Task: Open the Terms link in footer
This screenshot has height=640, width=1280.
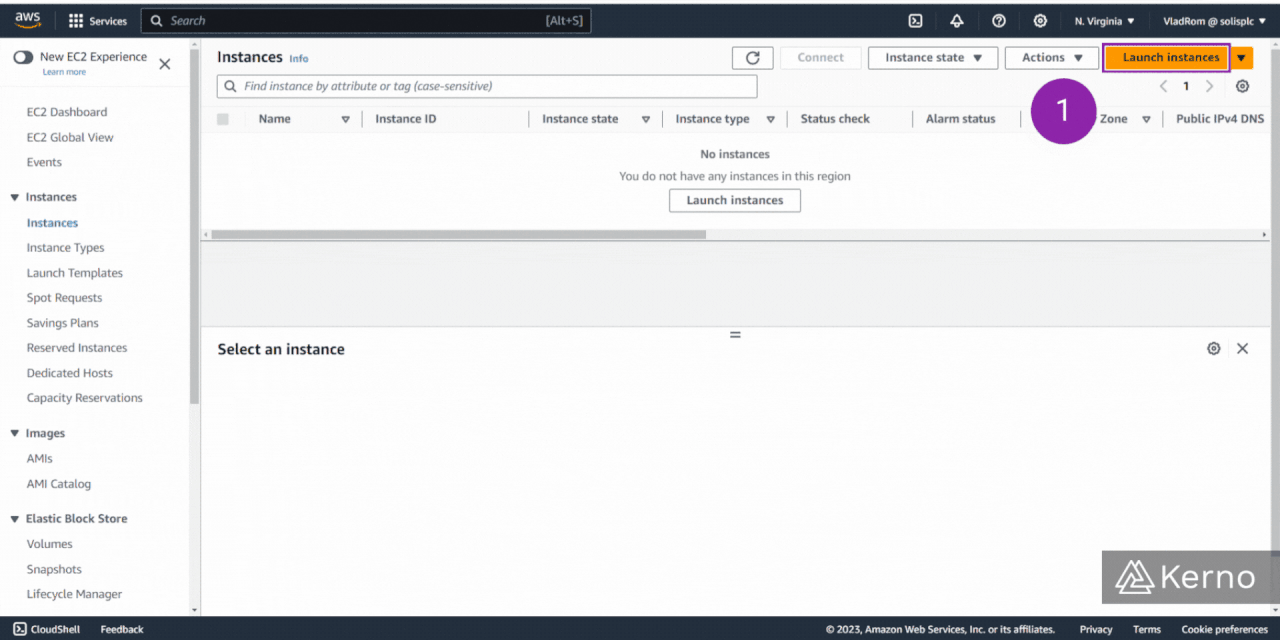Action: 1147,629
